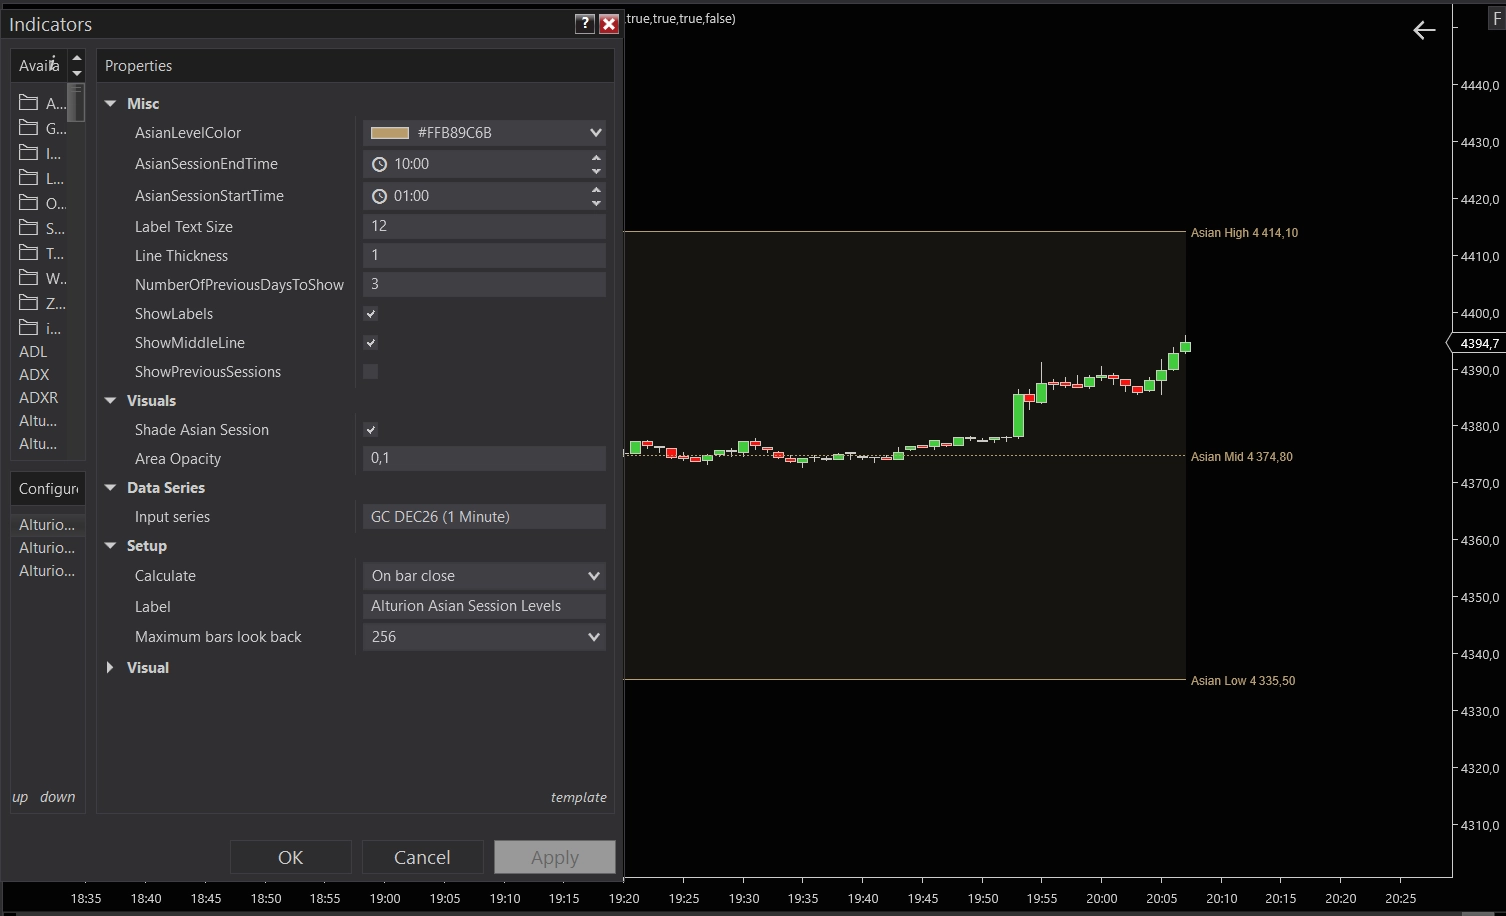Image resolution: width=1506 pixels, height=916 pixels.
Task: Open the folder icon beside G...
Action: pos(28,128)
